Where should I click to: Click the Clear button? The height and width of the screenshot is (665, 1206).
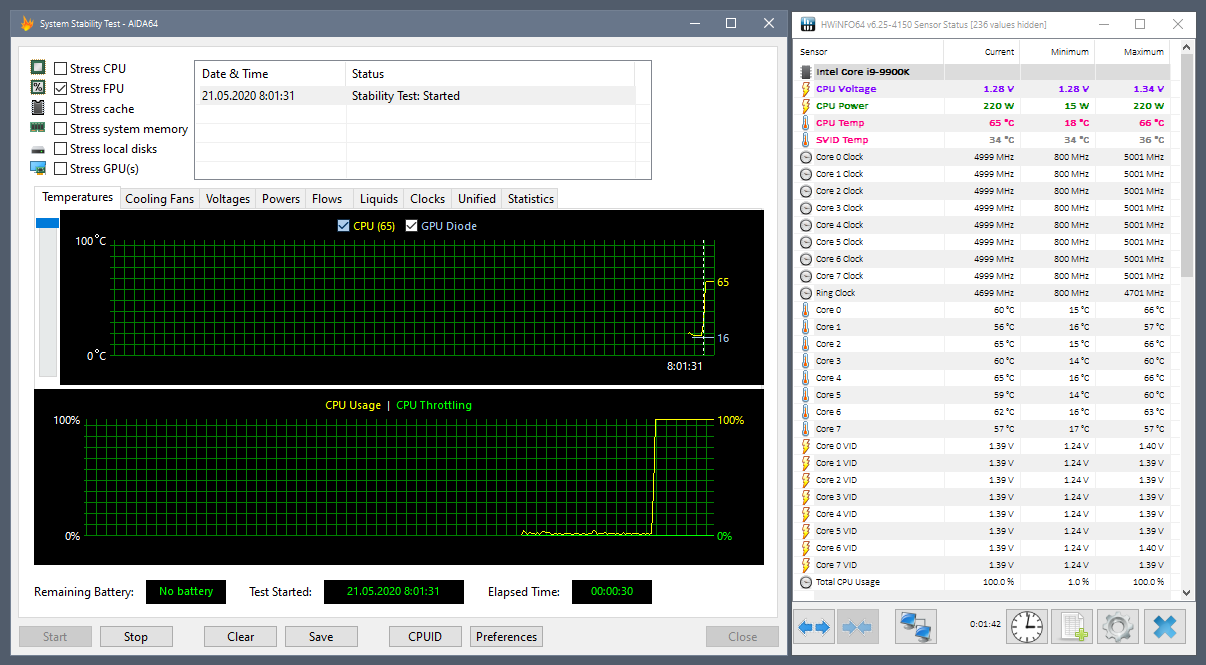241,637
